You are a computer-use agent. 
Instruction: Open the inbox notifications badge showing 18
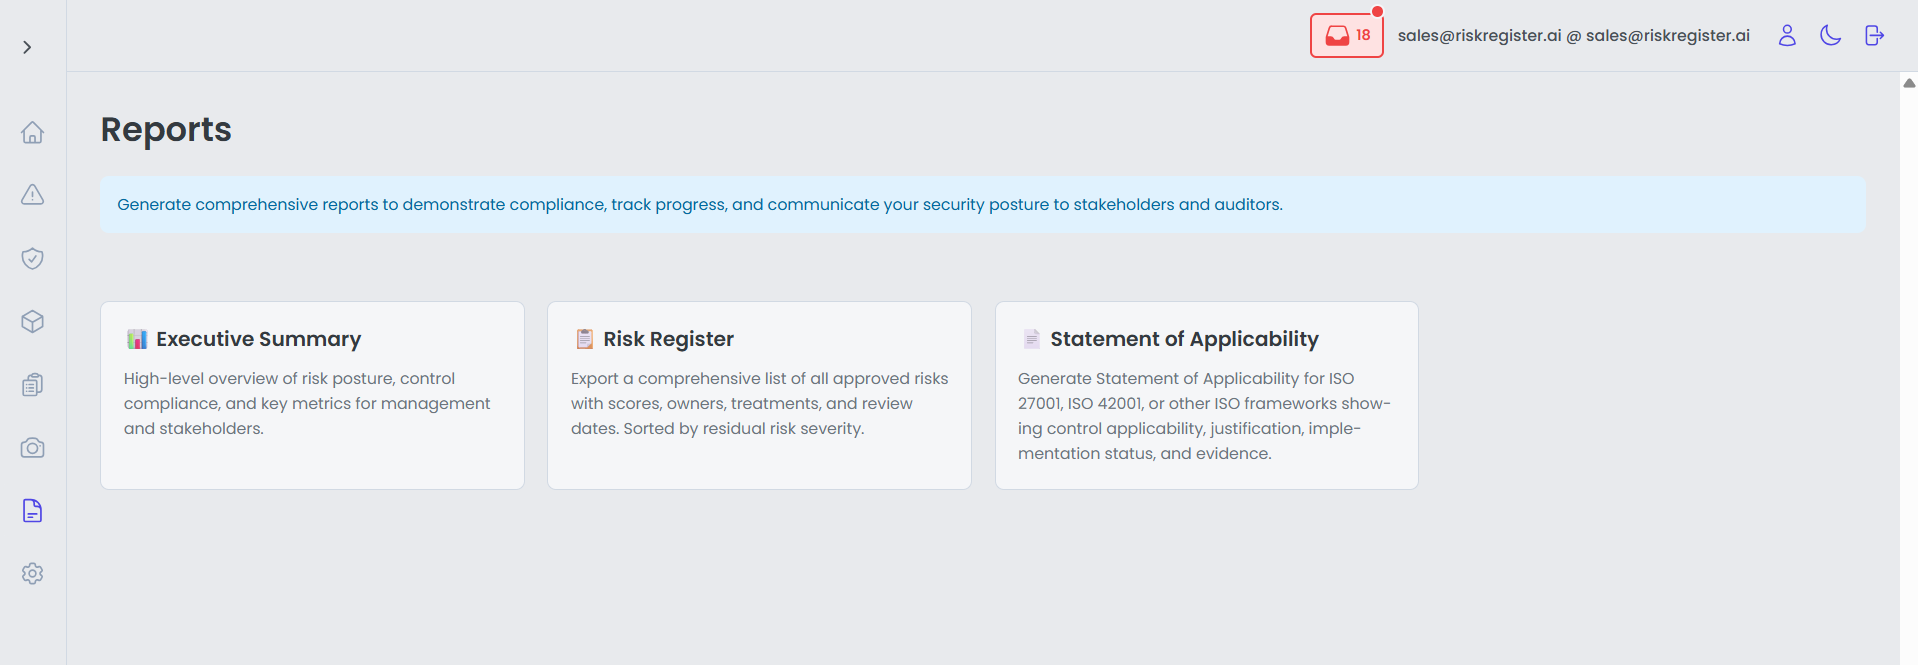pos(1346,36)
